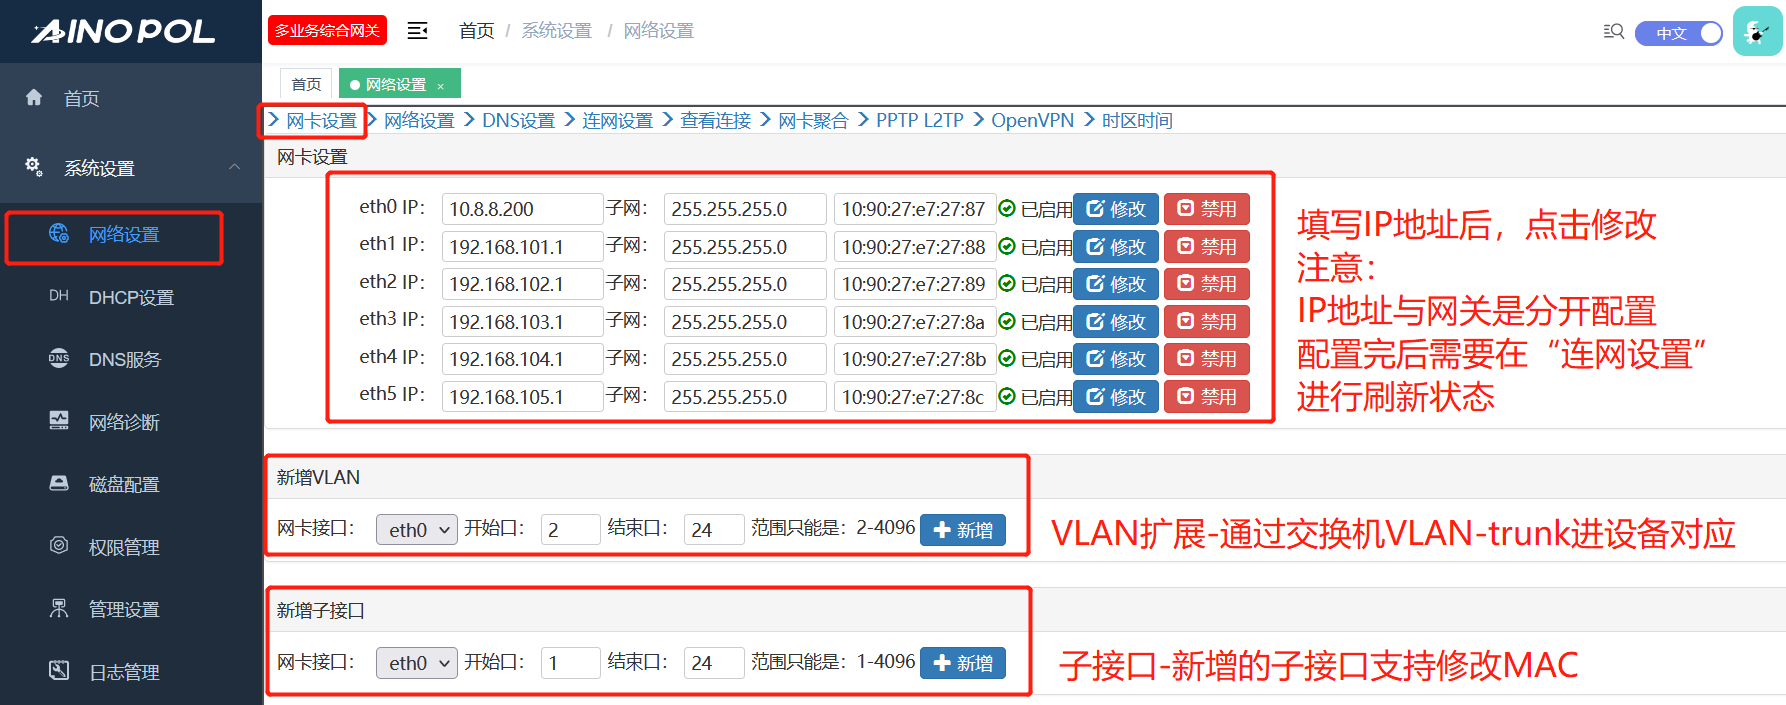
Task: Open 权限管理 in the sidebar
Action: [x=124, y=547]
